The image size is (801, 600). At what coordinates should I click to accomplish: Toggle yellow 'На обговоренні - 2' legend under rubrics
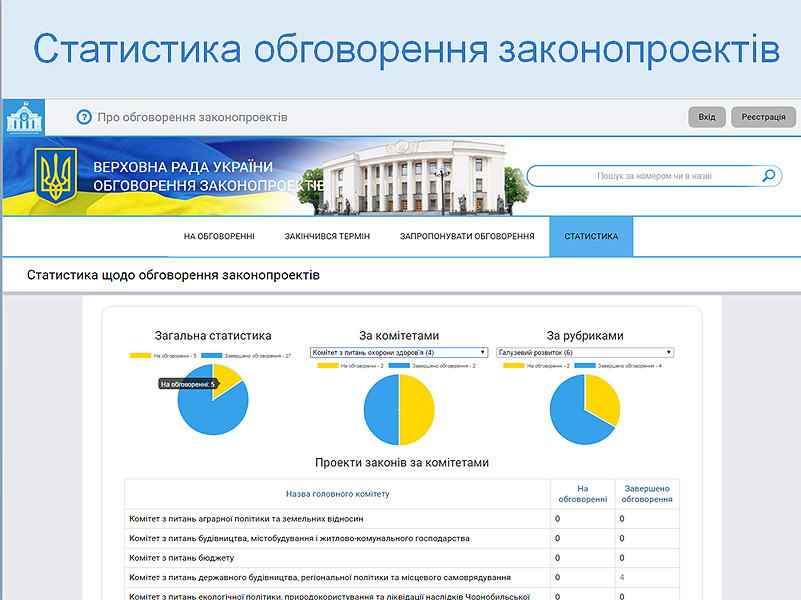click(x=536, y=366)
